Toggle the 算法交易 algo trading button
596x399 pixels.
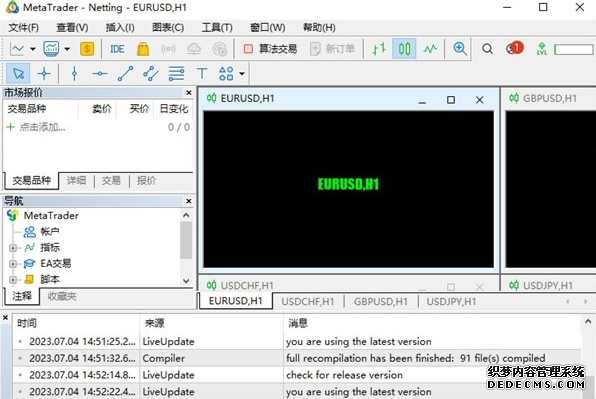(270, 49)
